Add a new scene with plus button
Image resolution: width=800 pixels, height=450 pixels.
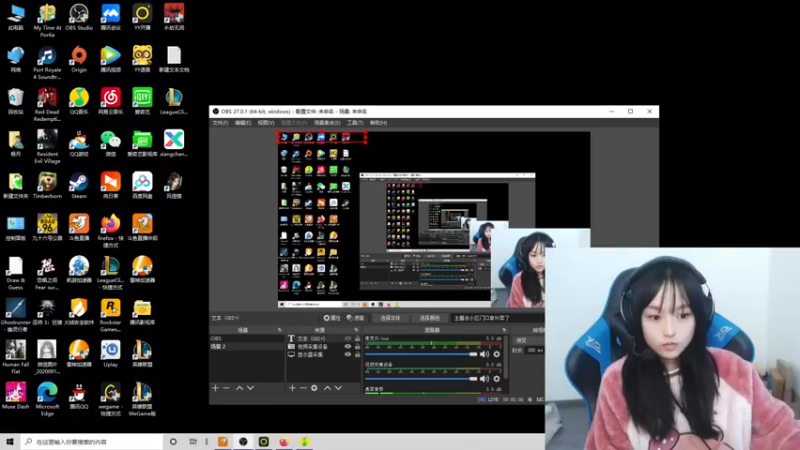[215, 388]
